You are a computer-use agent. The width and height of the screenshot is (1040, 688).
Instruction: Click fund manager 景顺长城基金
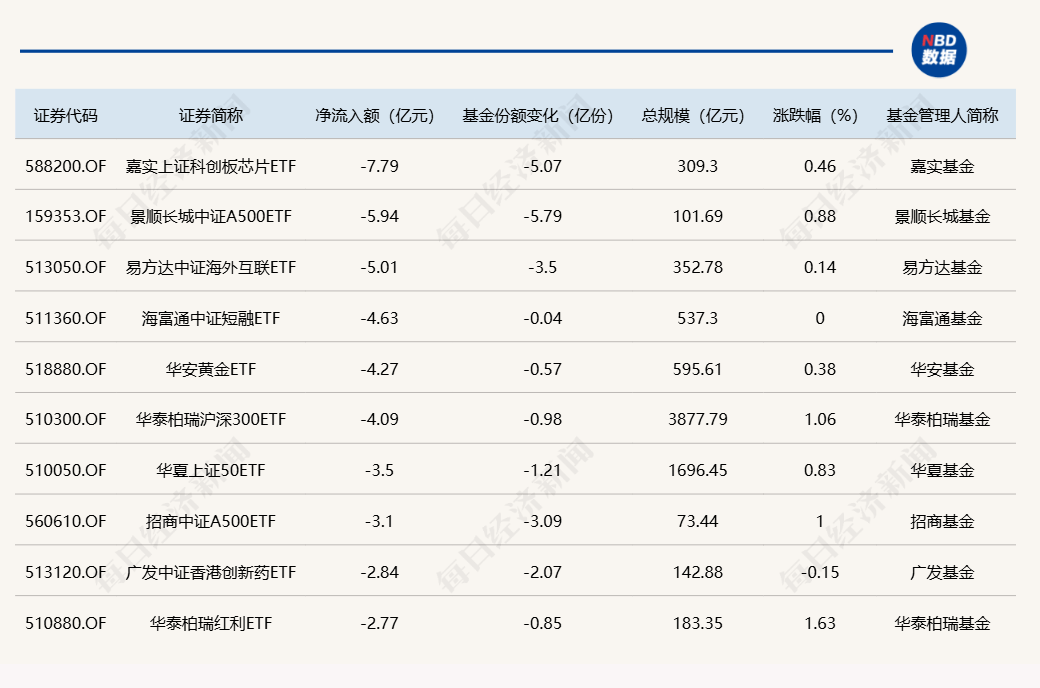[942, 216]
